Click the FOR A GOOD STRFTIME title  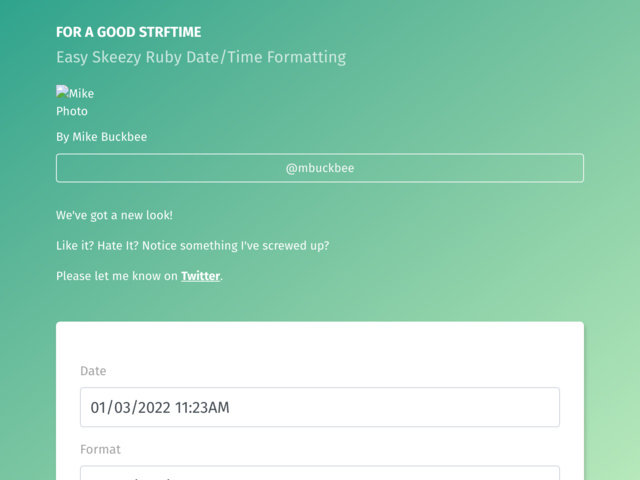(x=129, y=32)
